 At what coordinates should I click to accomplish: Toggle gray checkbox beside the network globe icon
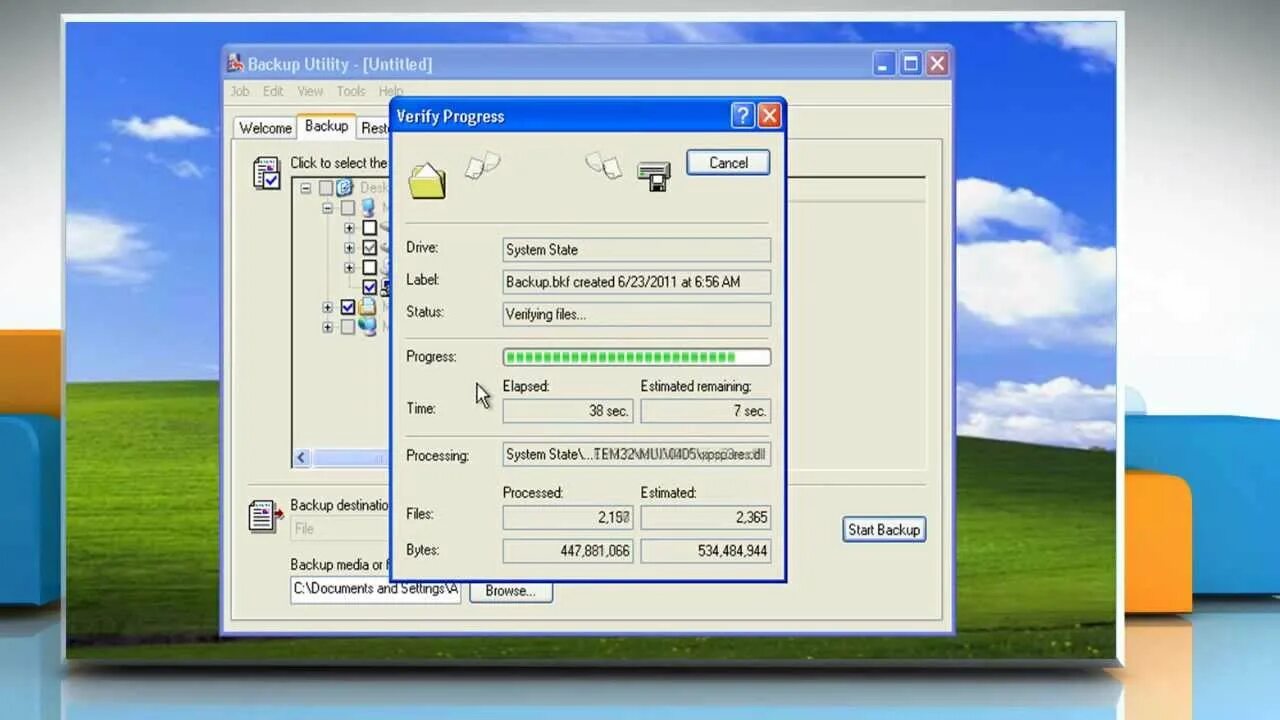pos(347,326)
